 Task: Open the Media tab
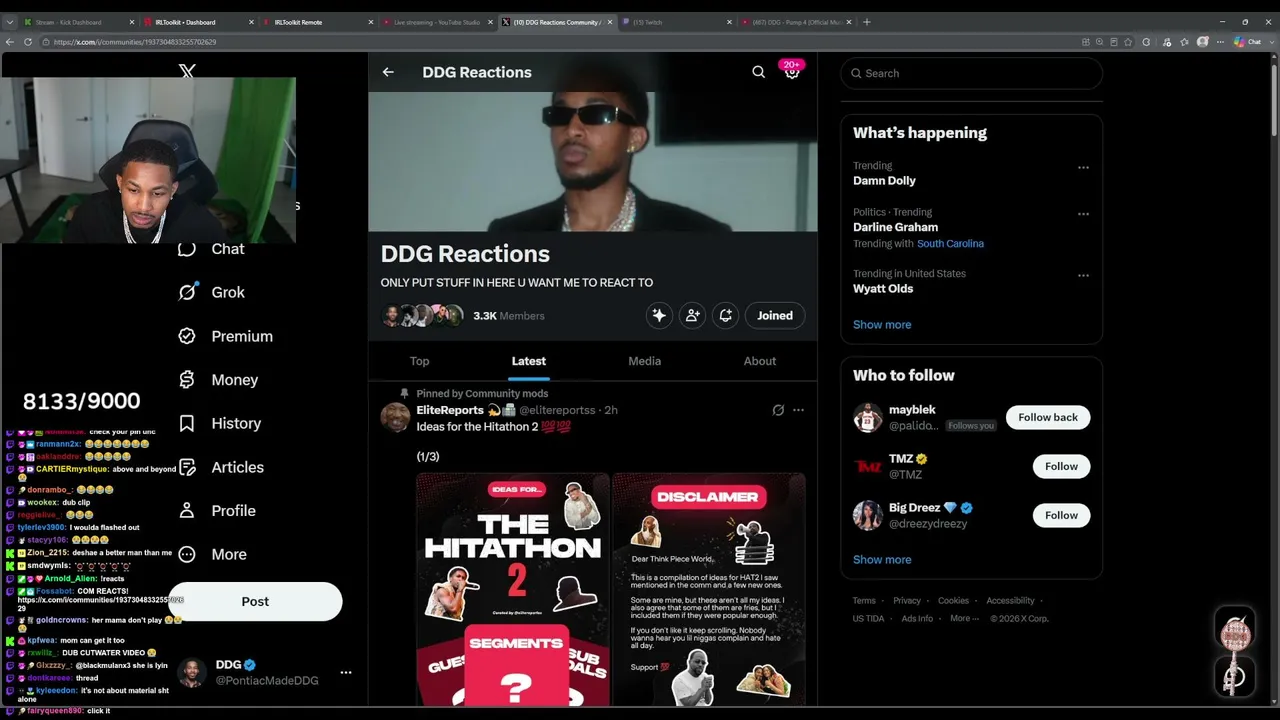click(645, 361)
